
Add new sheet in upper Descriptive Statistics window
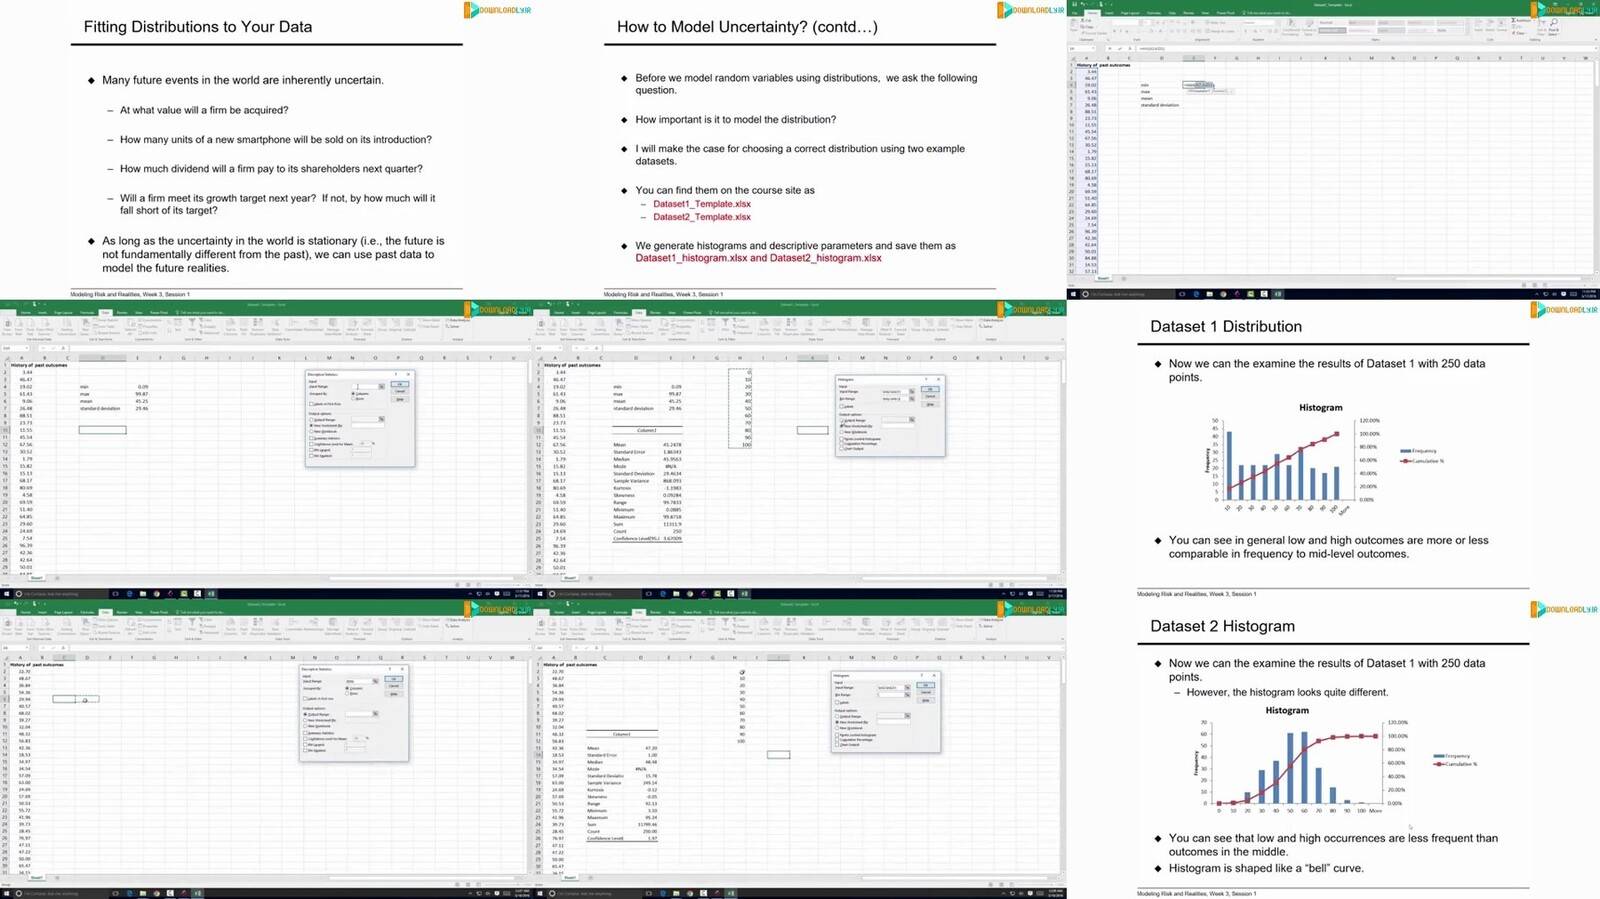(x=56, y=578)
